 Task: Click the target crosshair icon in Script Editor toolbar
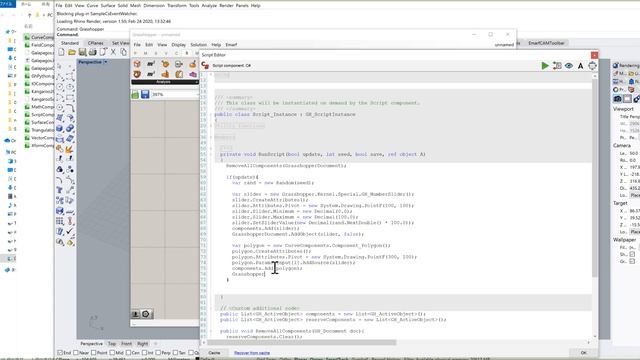point(592,66)
